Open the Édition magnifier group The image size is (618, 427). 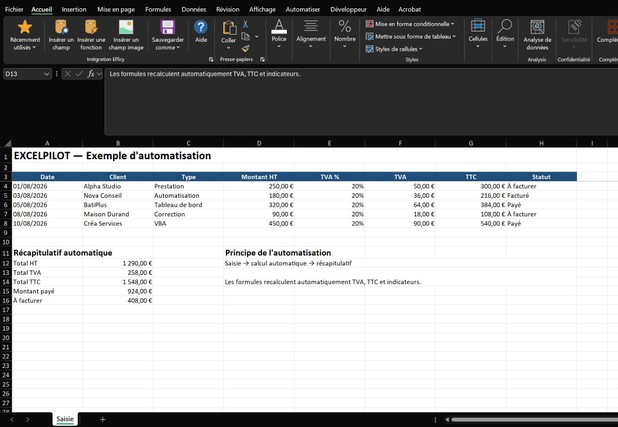(x=505, y=34)
